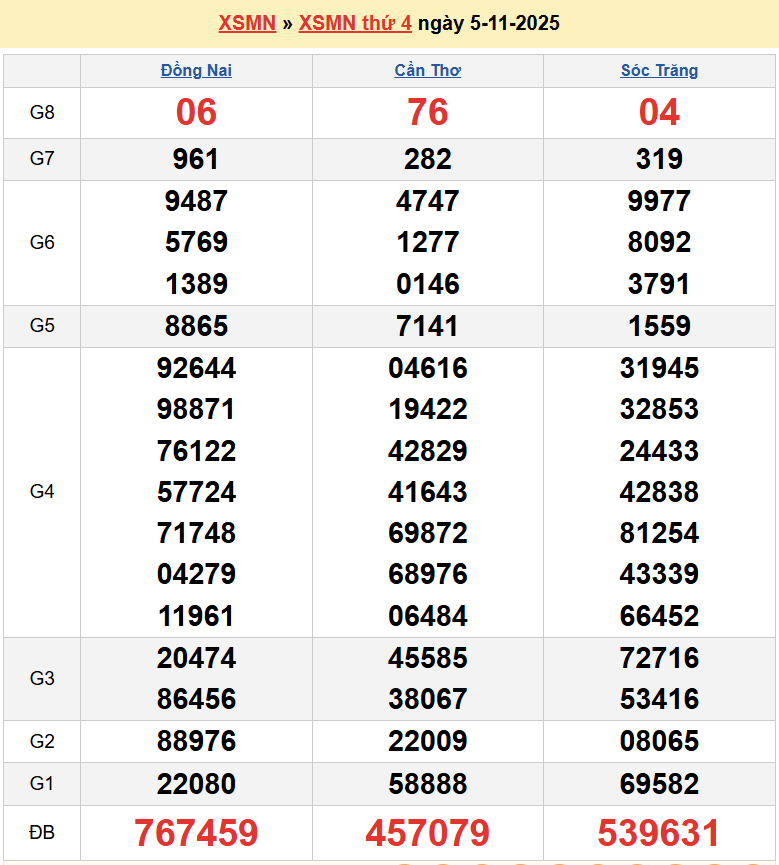The image size is (779, 865).
Task: Click Sóc Trăng G5 number 1559
Action: pyautogui.click(x=659, y=326)
